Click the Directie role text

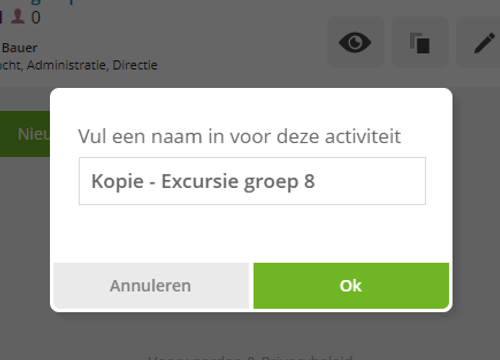[135, 65]
